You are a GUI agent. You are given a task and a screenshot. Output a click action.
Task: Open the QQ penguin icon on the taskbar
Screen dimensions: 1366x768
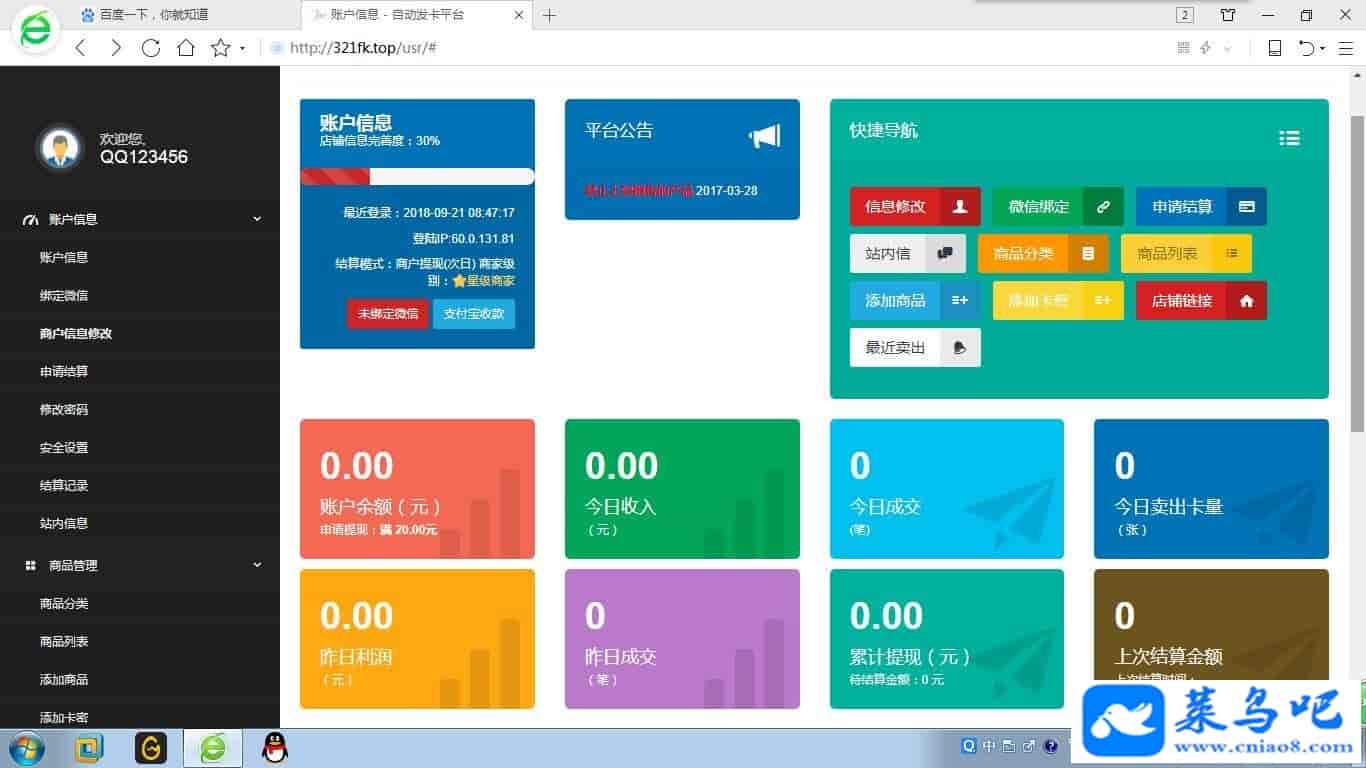(274, 747)
